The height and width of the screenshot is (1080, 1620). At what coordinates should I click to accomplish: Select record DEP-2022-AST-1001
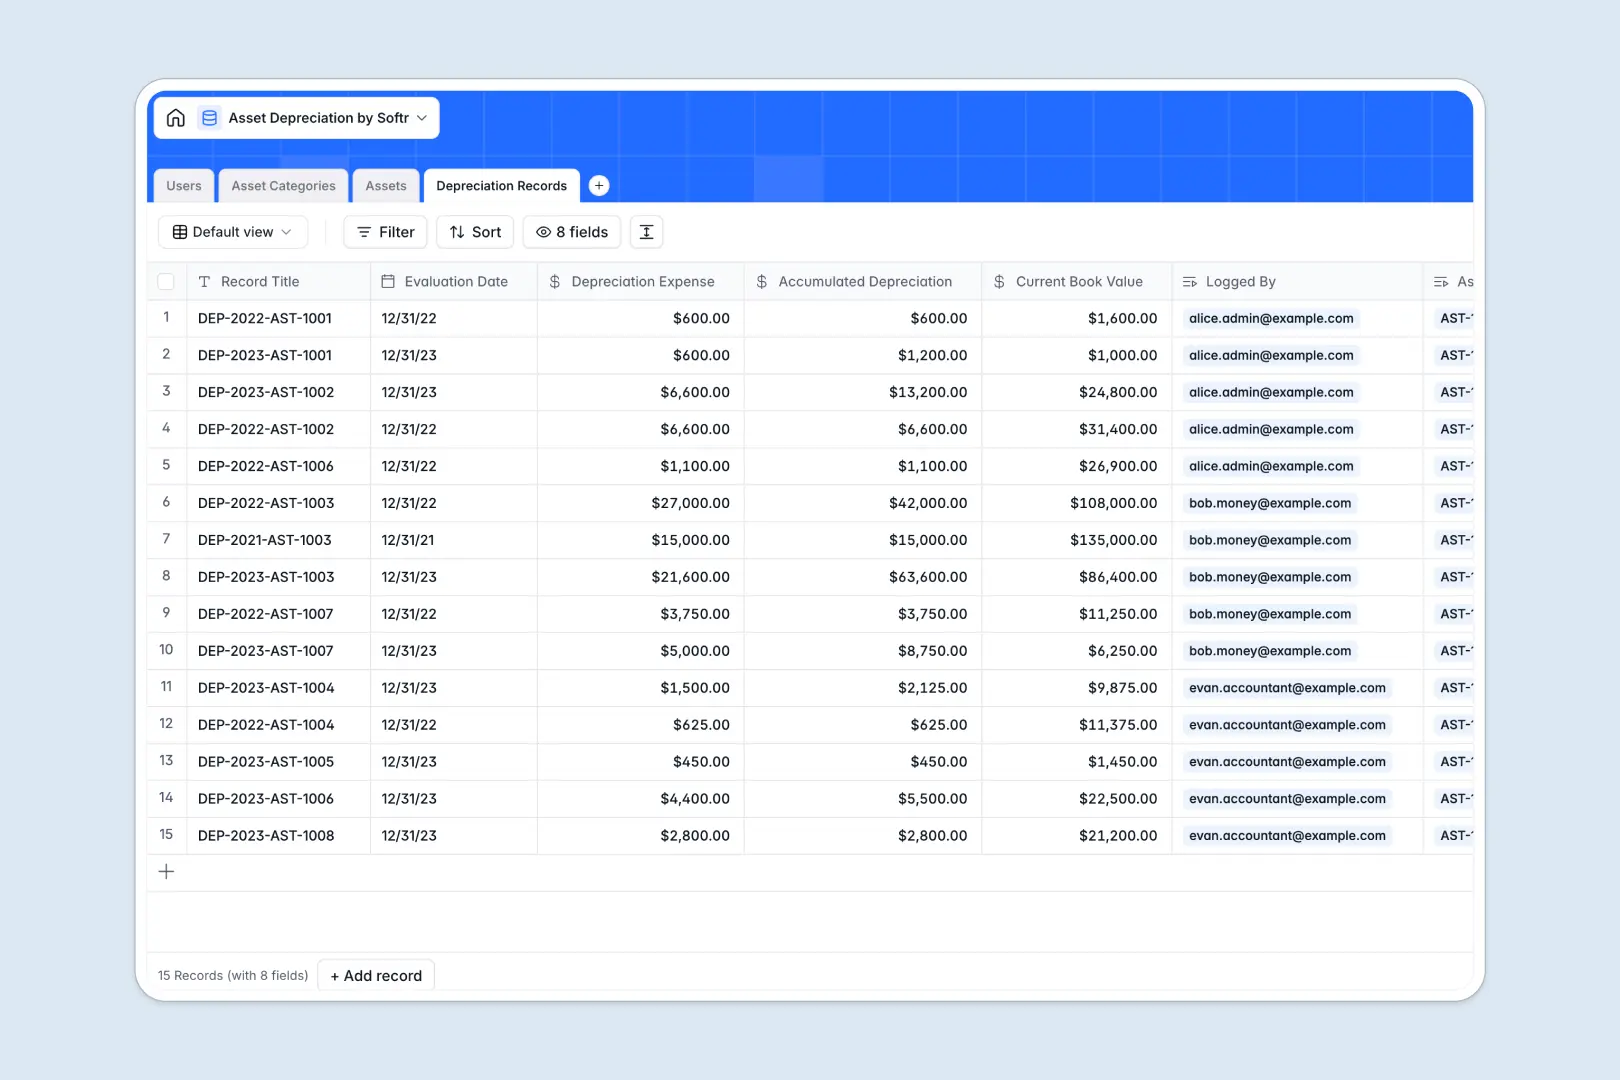point(265,319)
